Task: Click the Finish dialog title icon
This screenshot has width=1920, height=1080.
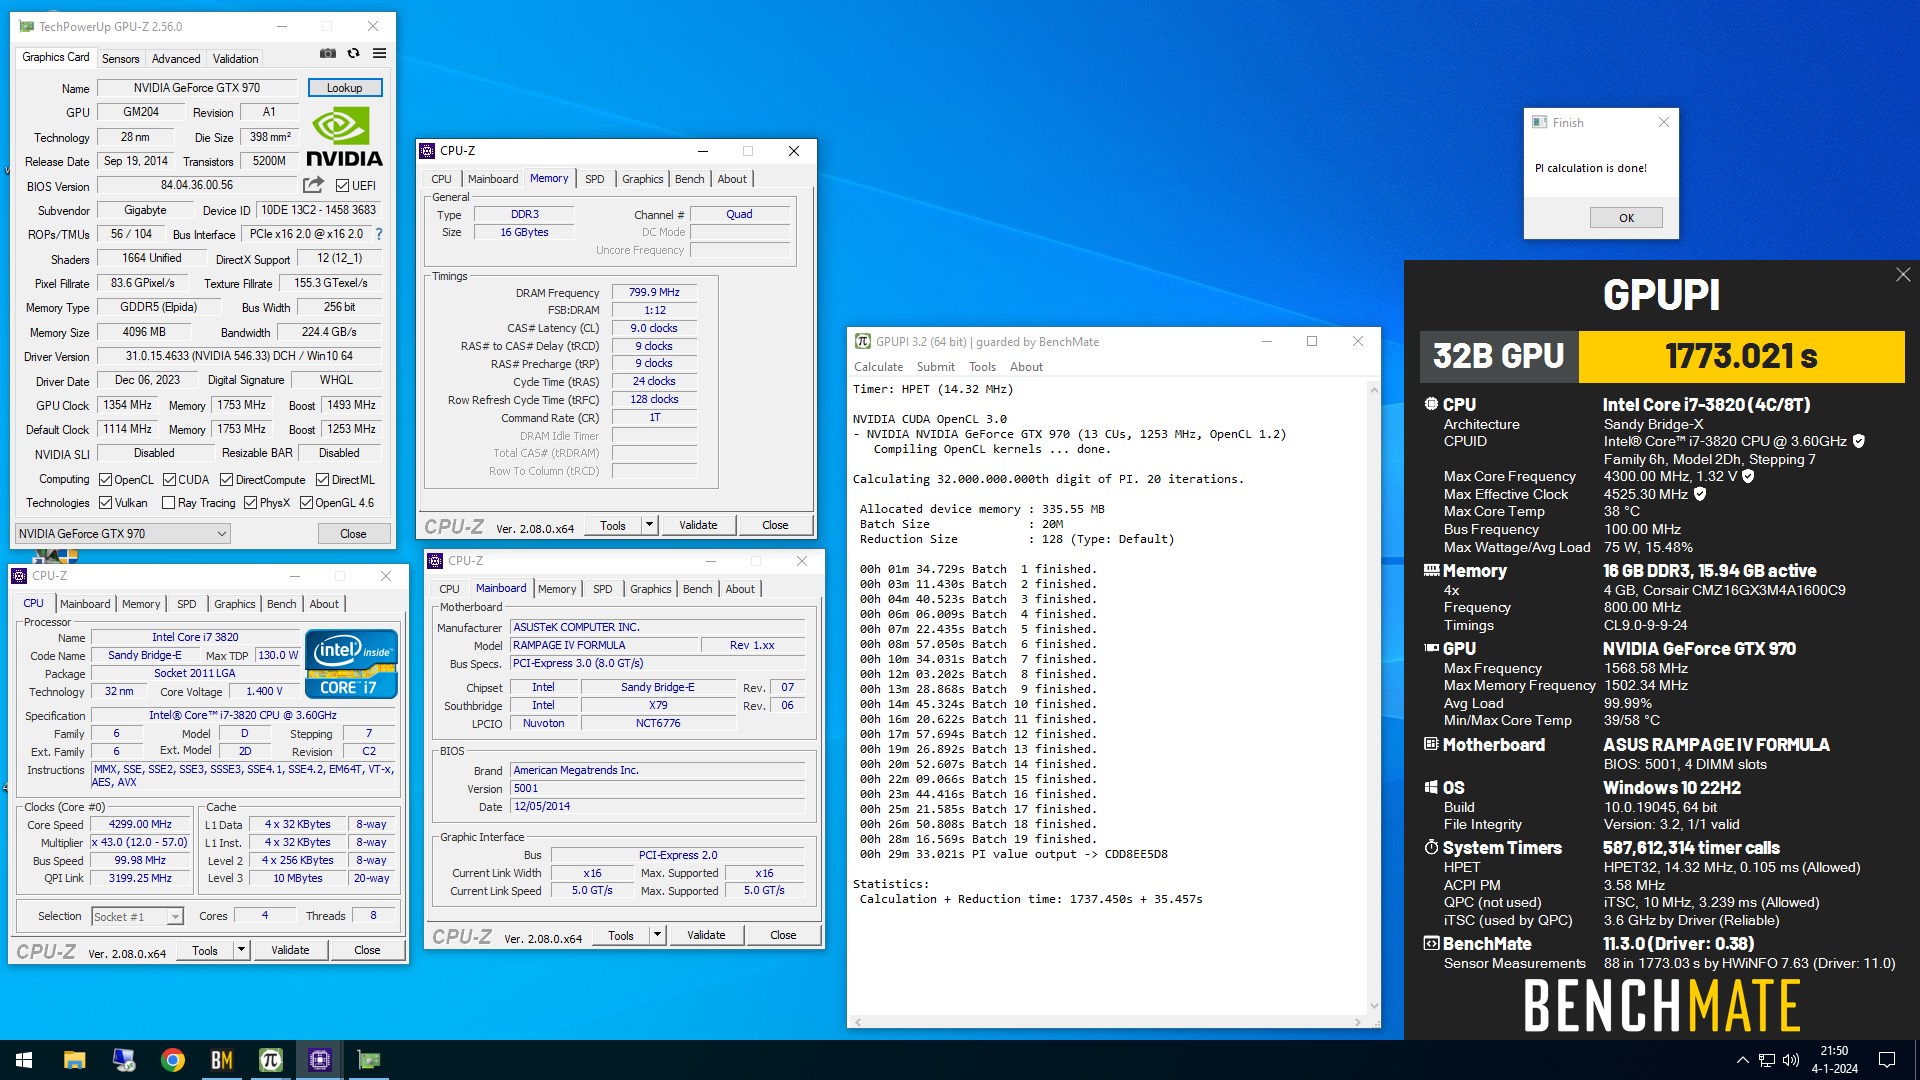Action: tap(1540, 122)
